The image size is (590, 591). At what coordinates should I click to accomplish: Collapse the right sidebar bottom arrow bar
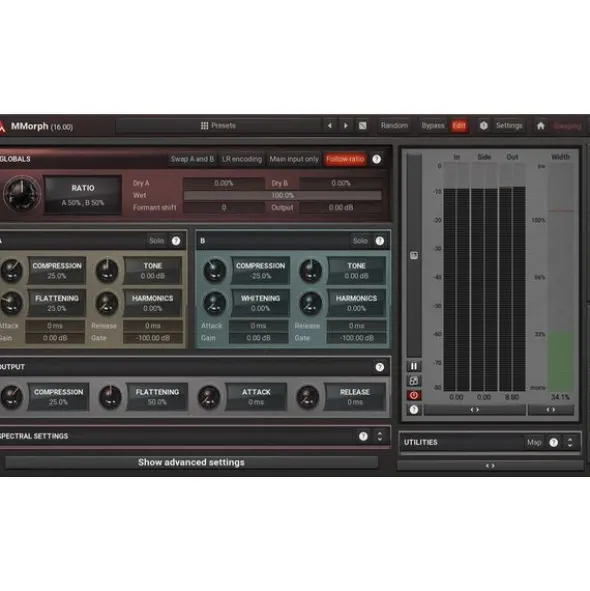490,466
